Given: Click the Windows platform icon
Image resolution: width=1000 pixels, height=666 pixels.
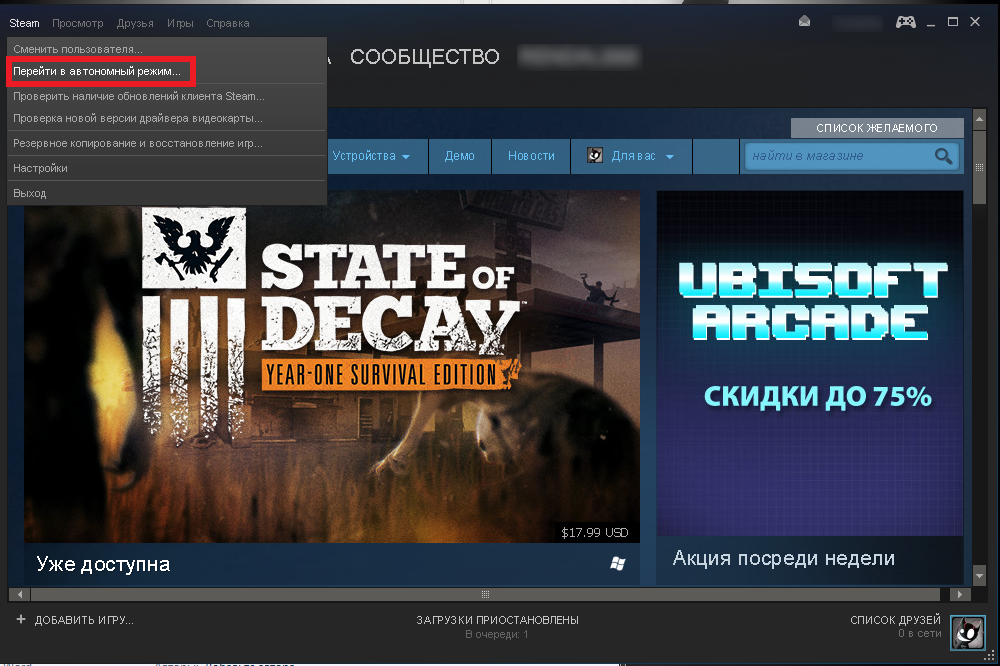Looking at the screenshot, I should (617, 563).
